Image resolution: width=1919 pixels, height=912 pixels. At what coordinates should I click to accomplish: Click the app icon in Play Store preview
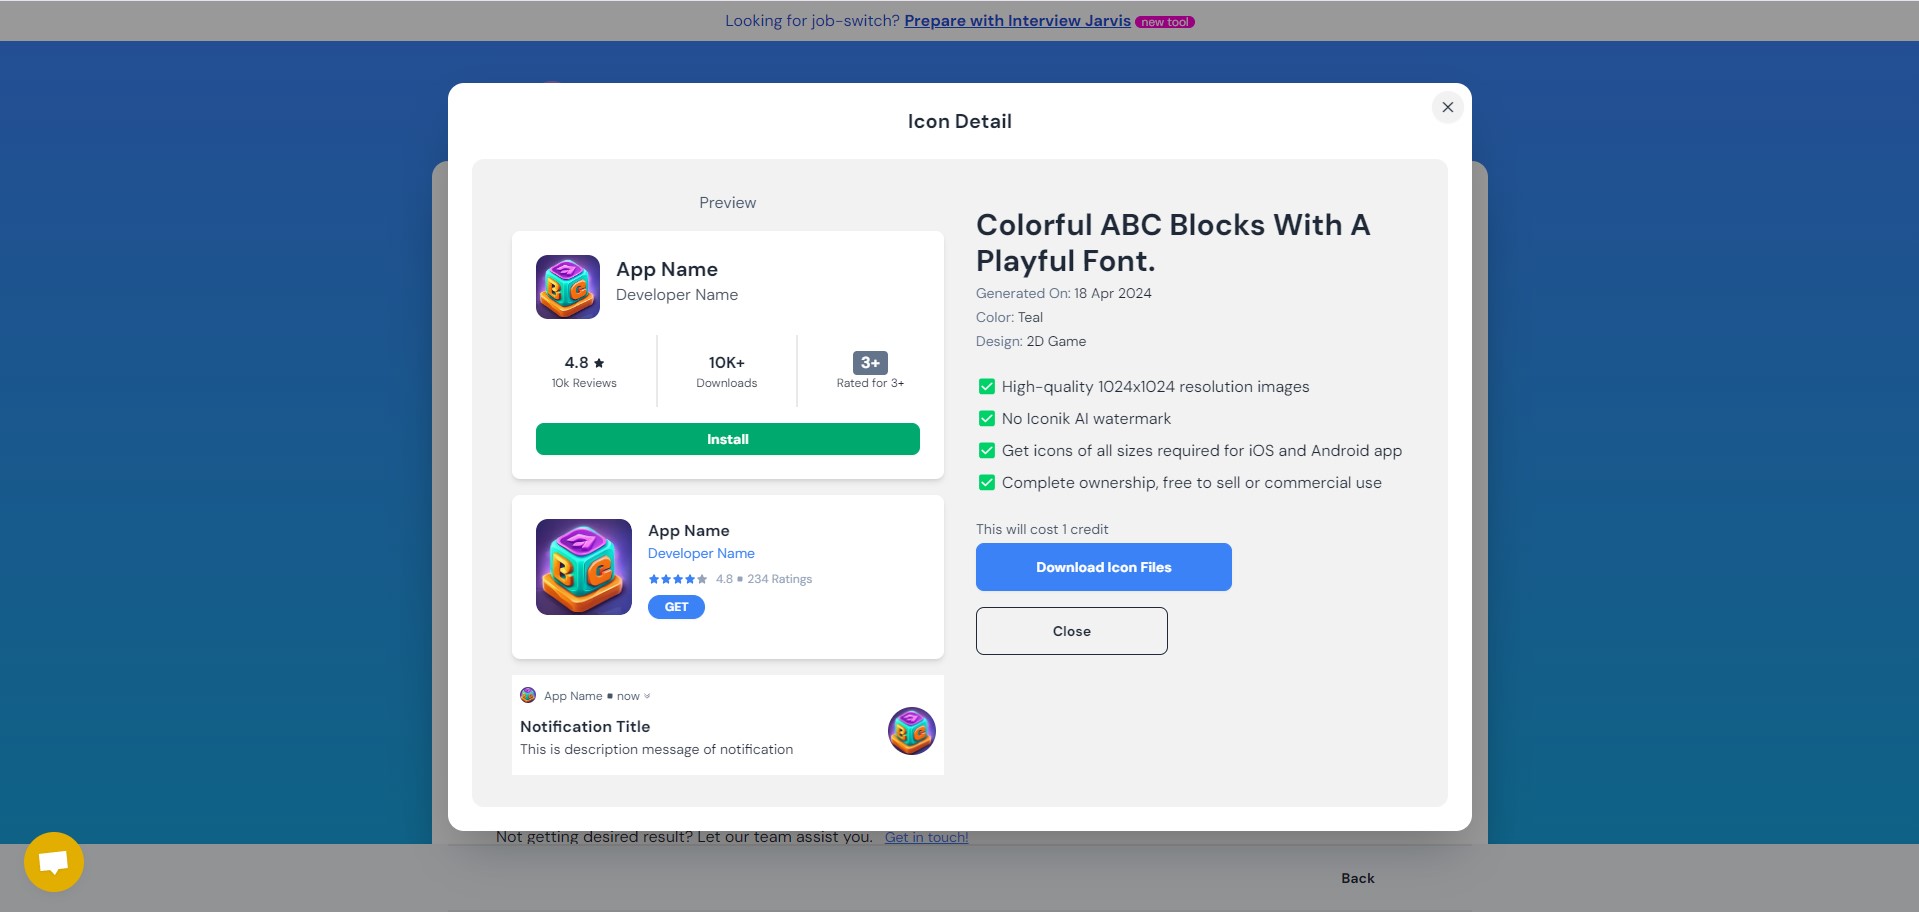(568, 287)
